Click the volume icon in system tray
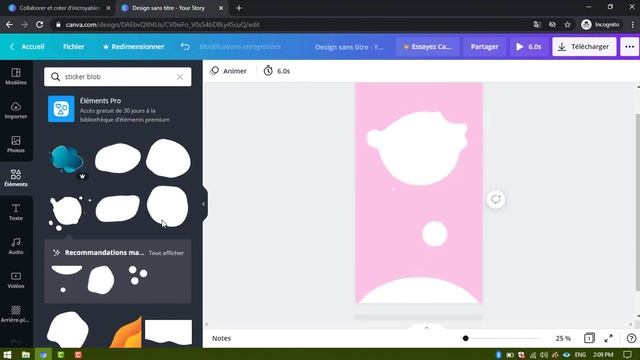The height and width of the screenshot is (360, 640). click(544, 355)
